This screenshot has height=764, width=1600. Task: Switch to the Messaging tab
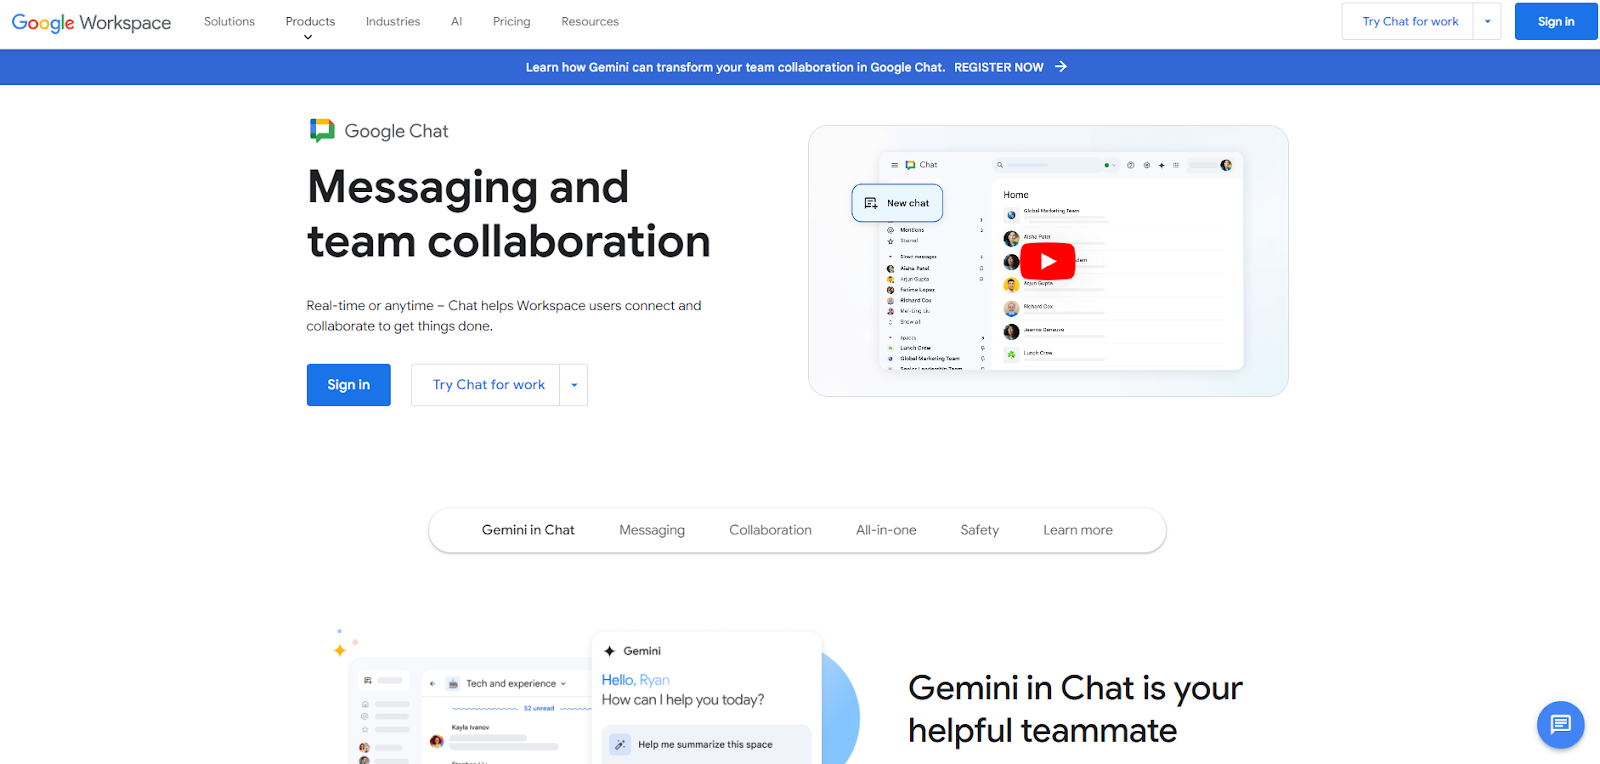click(652, 530)
